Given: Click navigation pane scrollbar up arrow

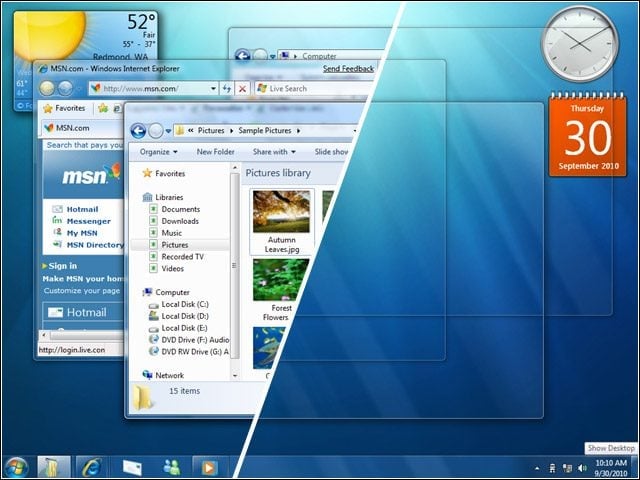Looking at the screenshot, I should tap(235, 168).
